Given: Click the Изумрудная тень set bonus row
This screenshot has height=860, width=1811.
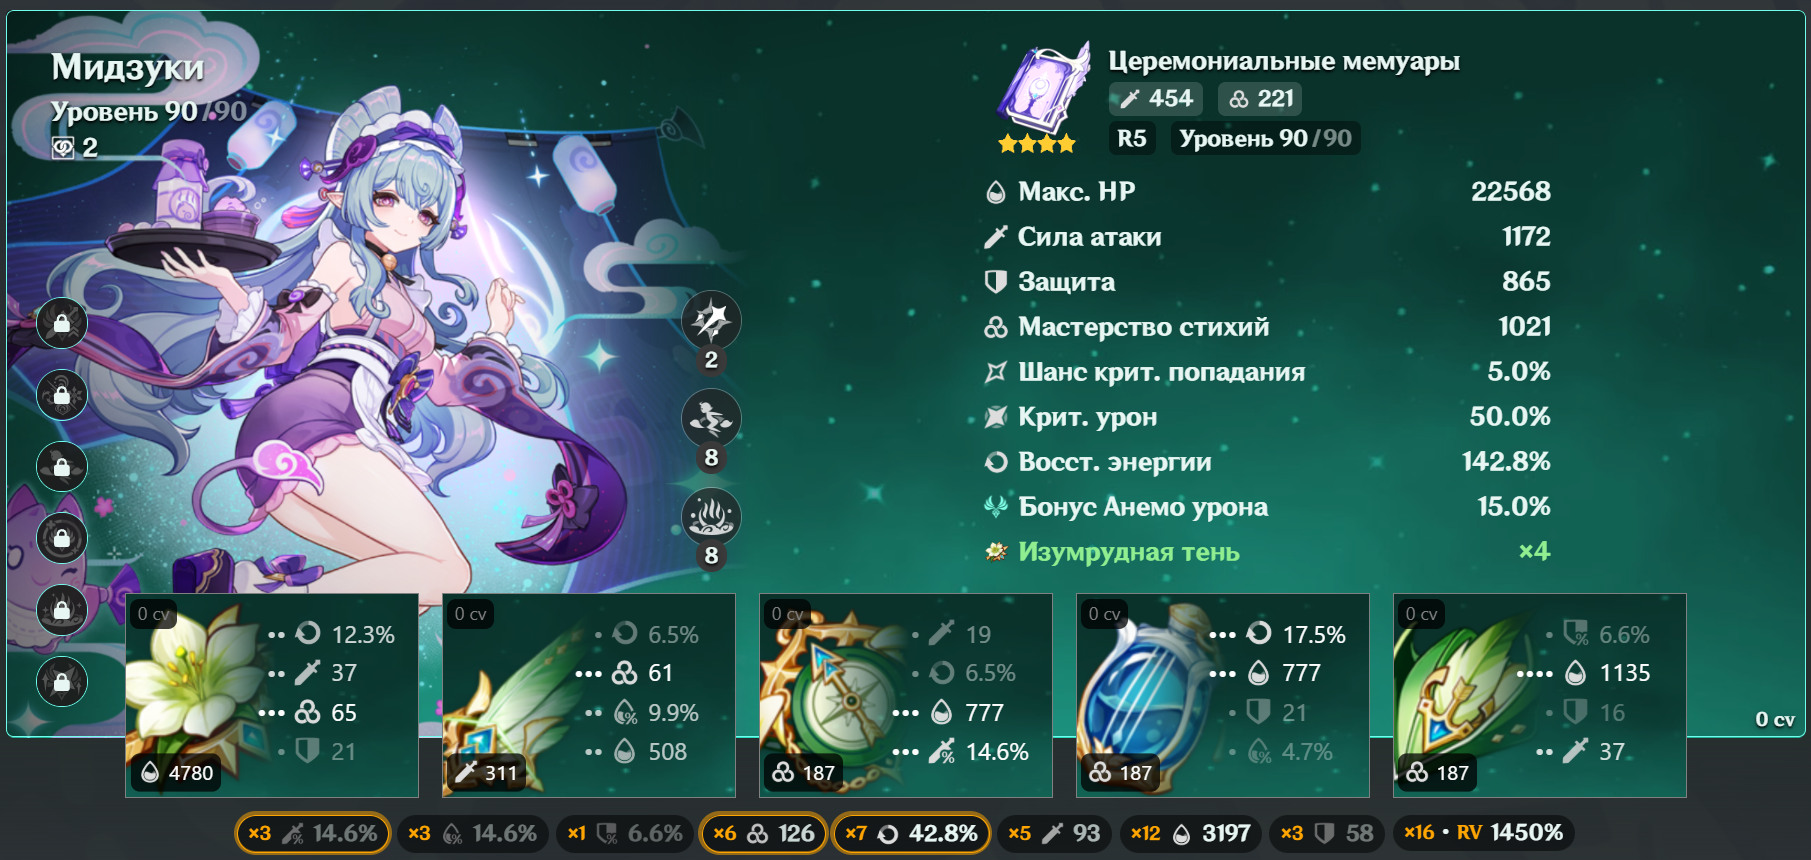Looking at the screenshot, I should point(1267,552).
